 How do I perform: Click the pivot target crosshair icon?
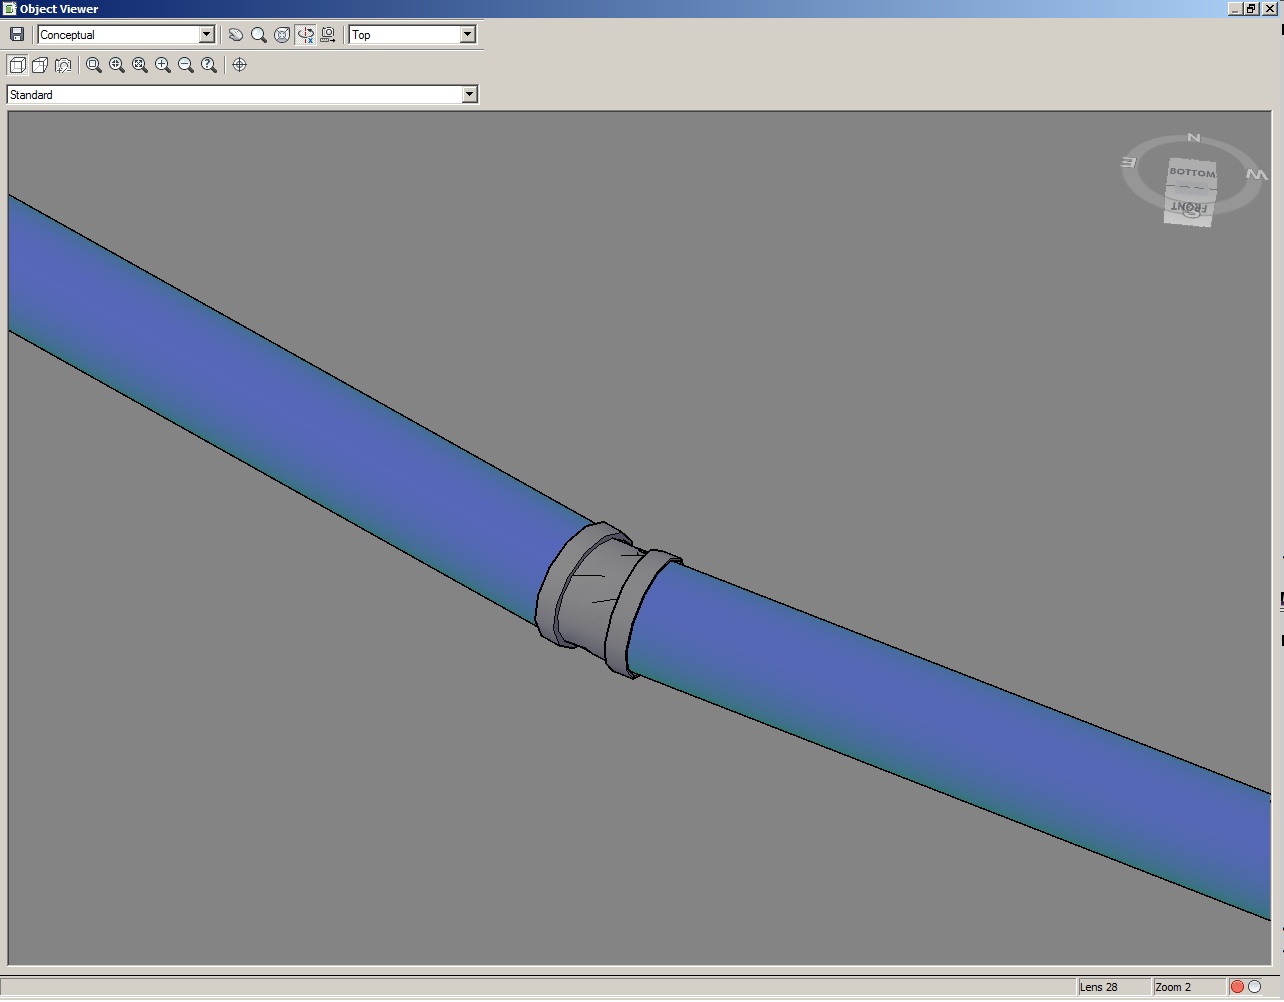click(238, 65)
